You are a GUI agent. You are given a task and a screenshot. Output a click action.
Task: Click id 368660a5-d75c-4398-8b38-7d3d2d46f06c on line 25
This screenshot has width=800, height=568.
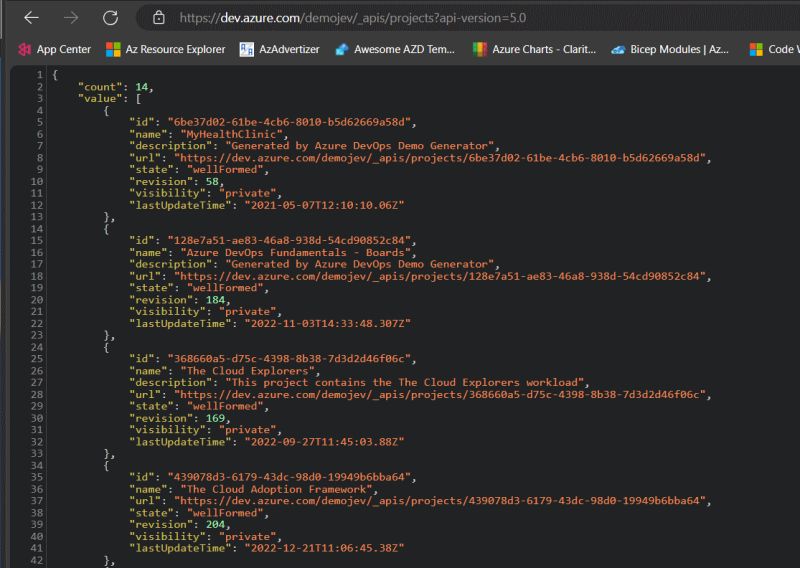[289, 359]
